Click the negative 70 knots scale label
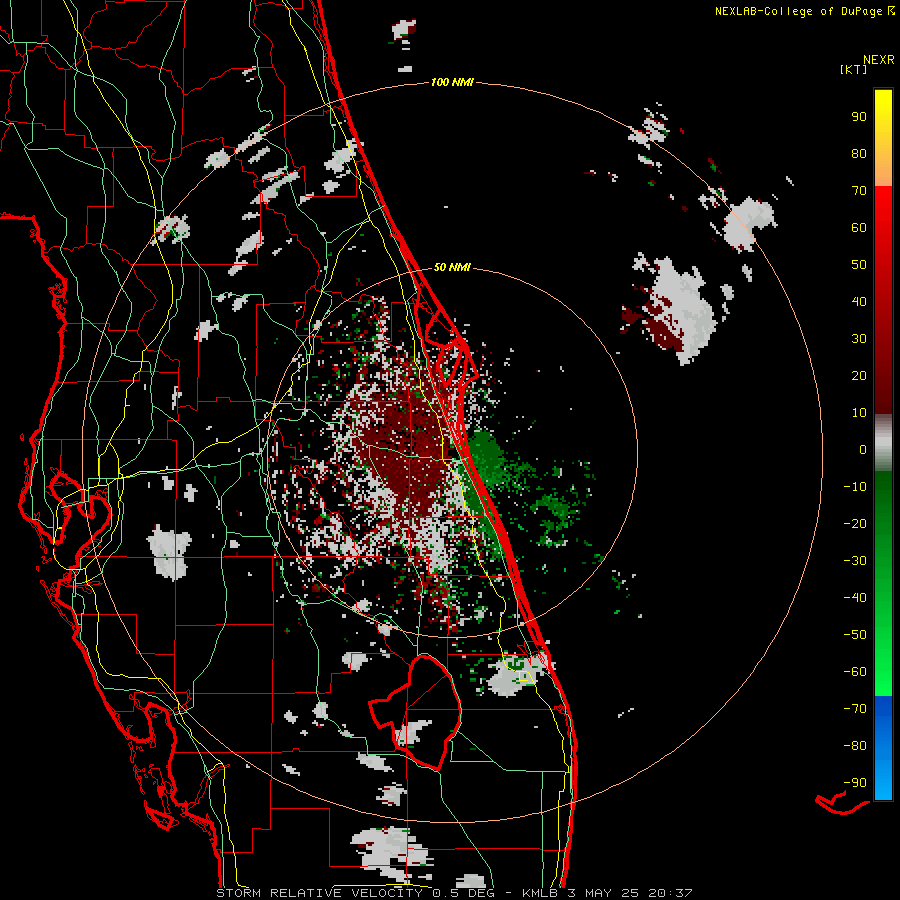The image size is (900, 900). [855, 709]
